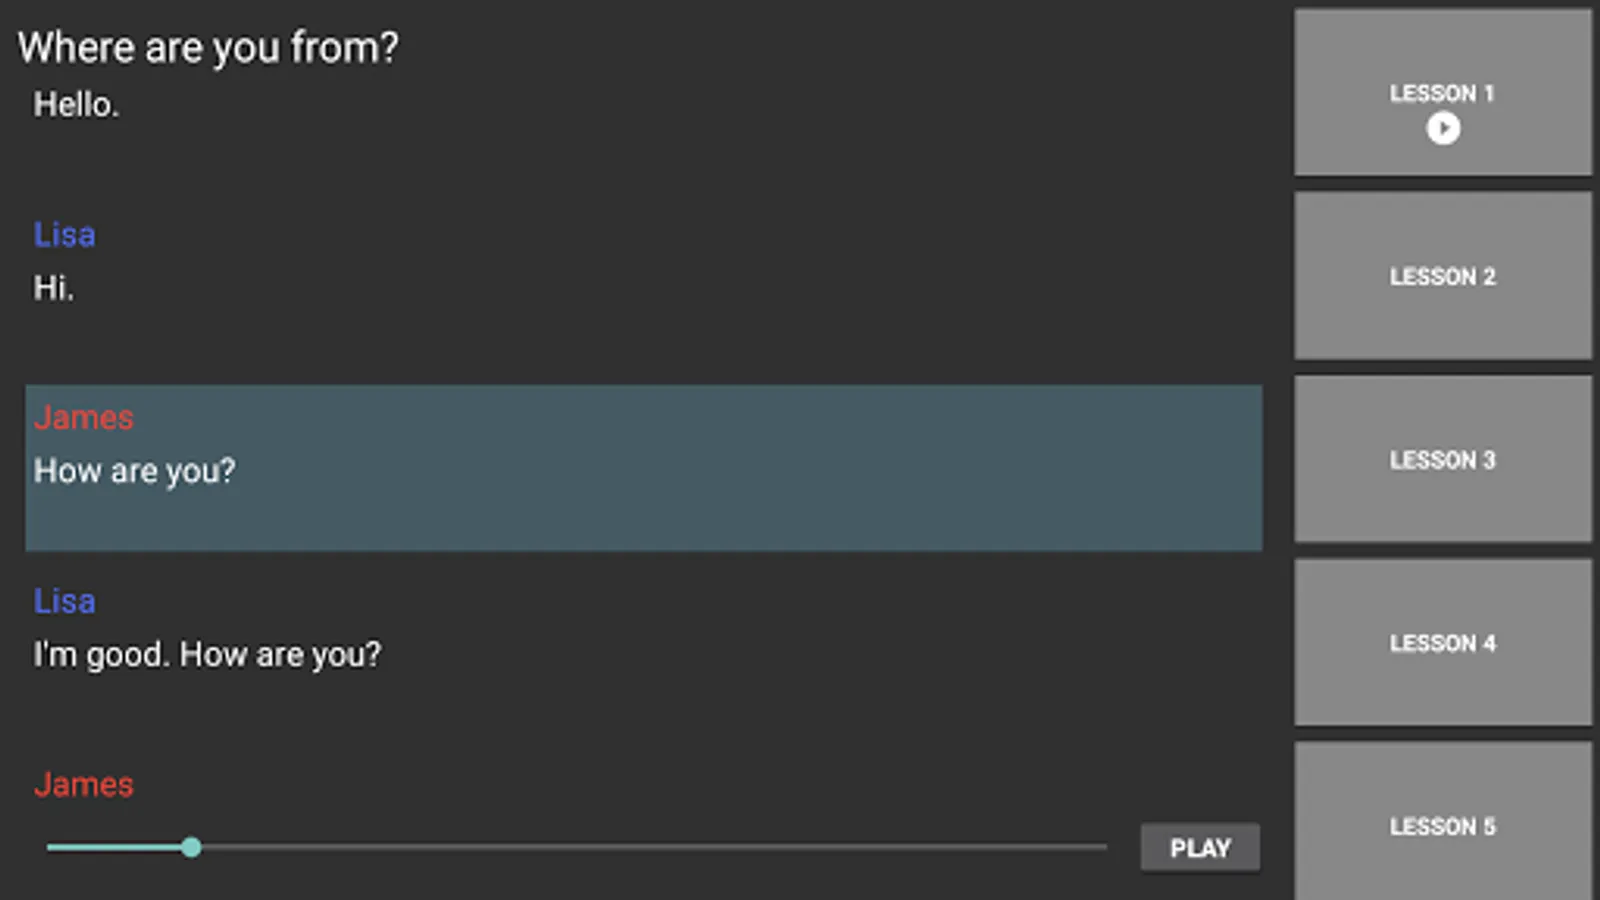Screen dimensions: 1600x900
Task: Click the first blue Lisa speaker name
Action: pyautogui.click(x=64, y=235)
